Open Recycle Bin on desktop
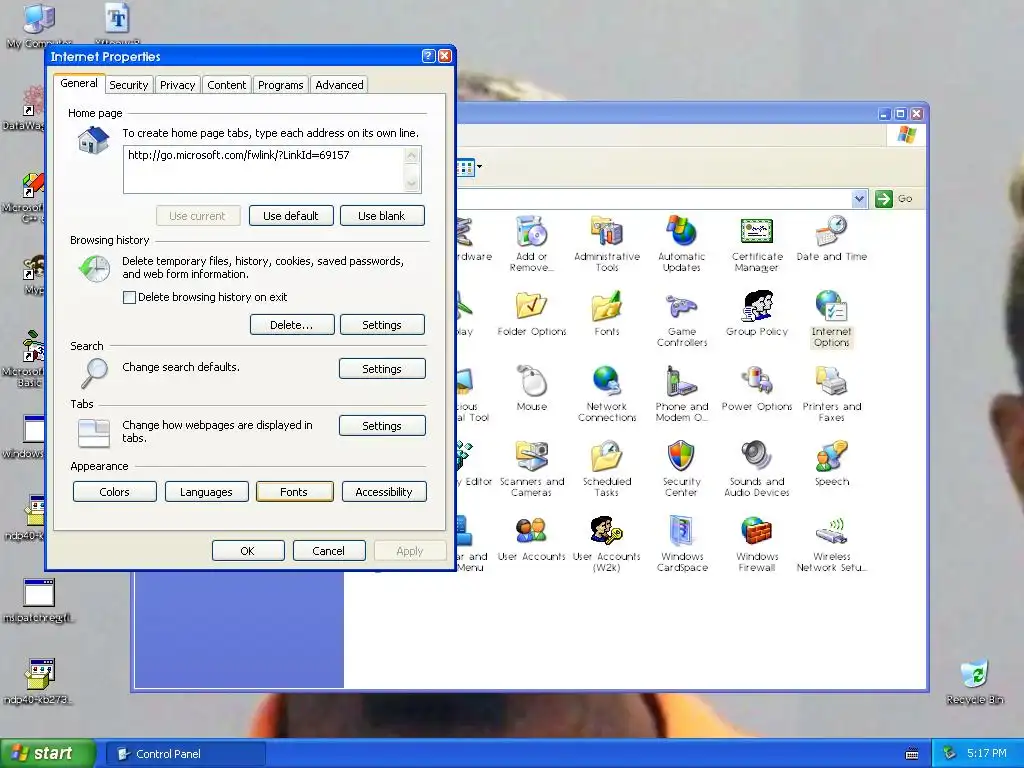Image resolution: width=1024 pixels, height=768 pixels. (974, 682)
